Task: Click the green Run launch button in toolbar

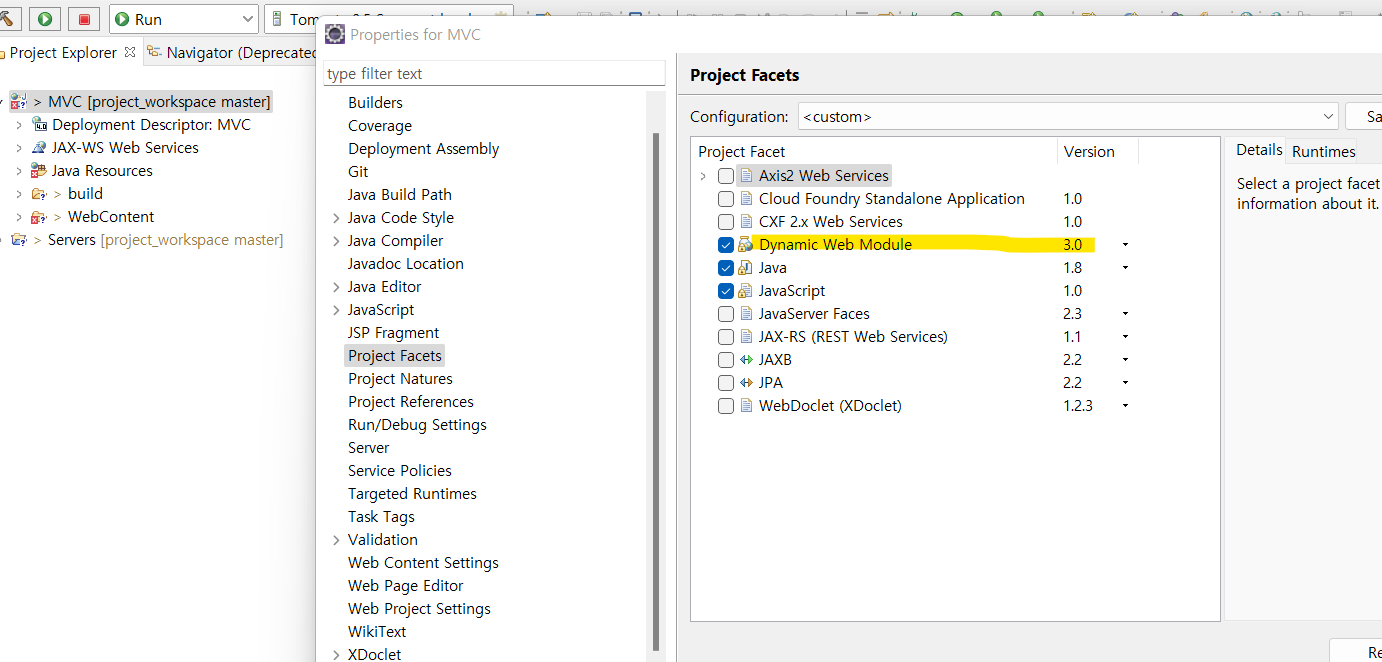Action: [x=45, y=19]
